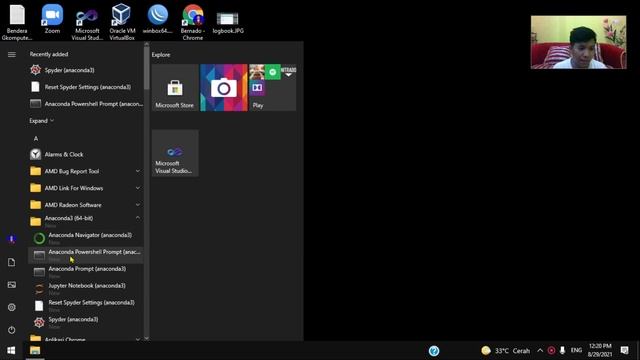640x360 pixels.
Task: Launch Spyder in the Anaconda3 folder
Action: tap(86, 322)
